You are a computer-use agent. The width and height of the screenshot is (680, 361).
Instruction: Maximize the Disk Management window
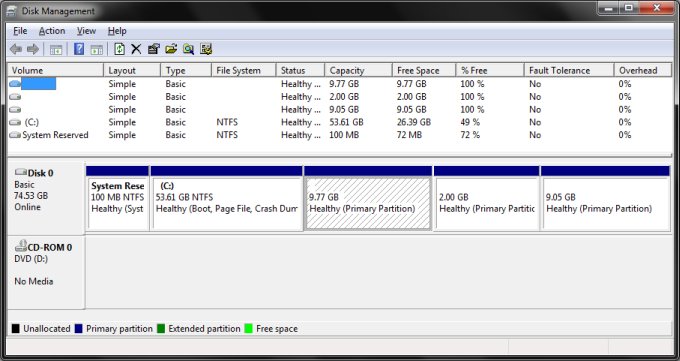click(x=629, y=8)
